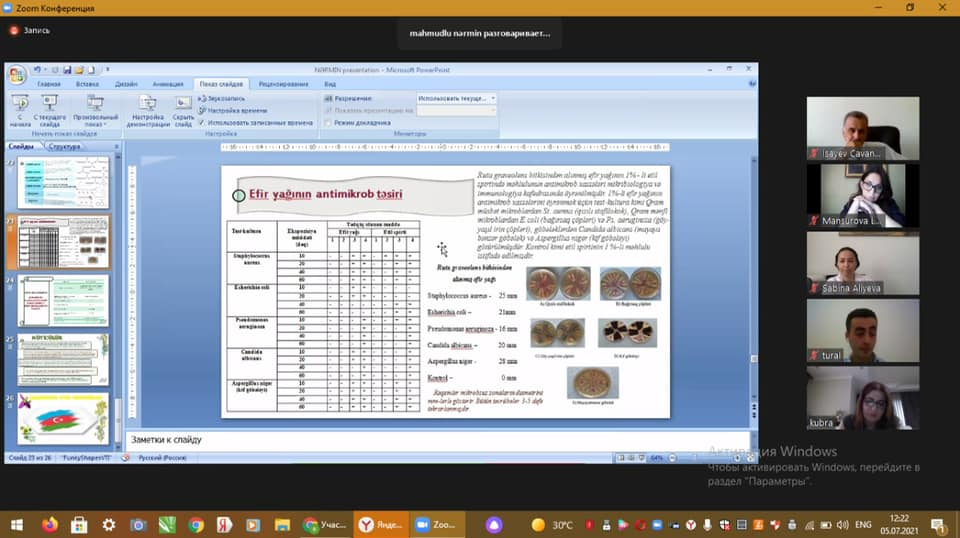Image resolution: width=960 pixels, height=538 pixels.
Task: Open custom slide show menu (Произвольный показ)
Action: [96, 111]
